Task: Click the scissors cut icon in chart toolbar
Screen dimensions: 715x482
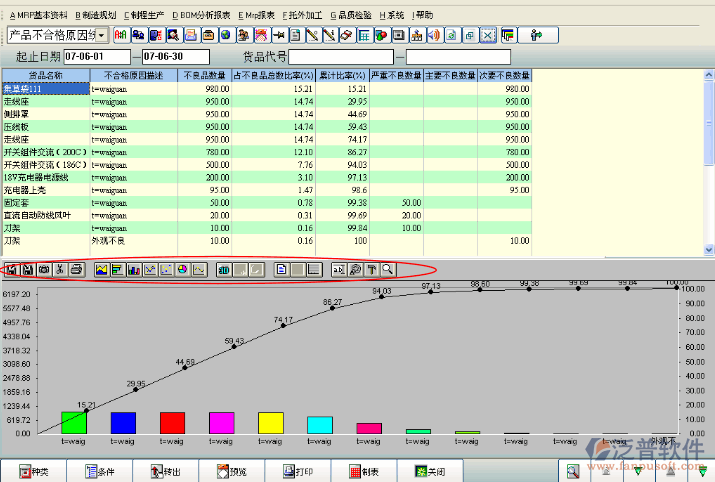Action: 60,269
